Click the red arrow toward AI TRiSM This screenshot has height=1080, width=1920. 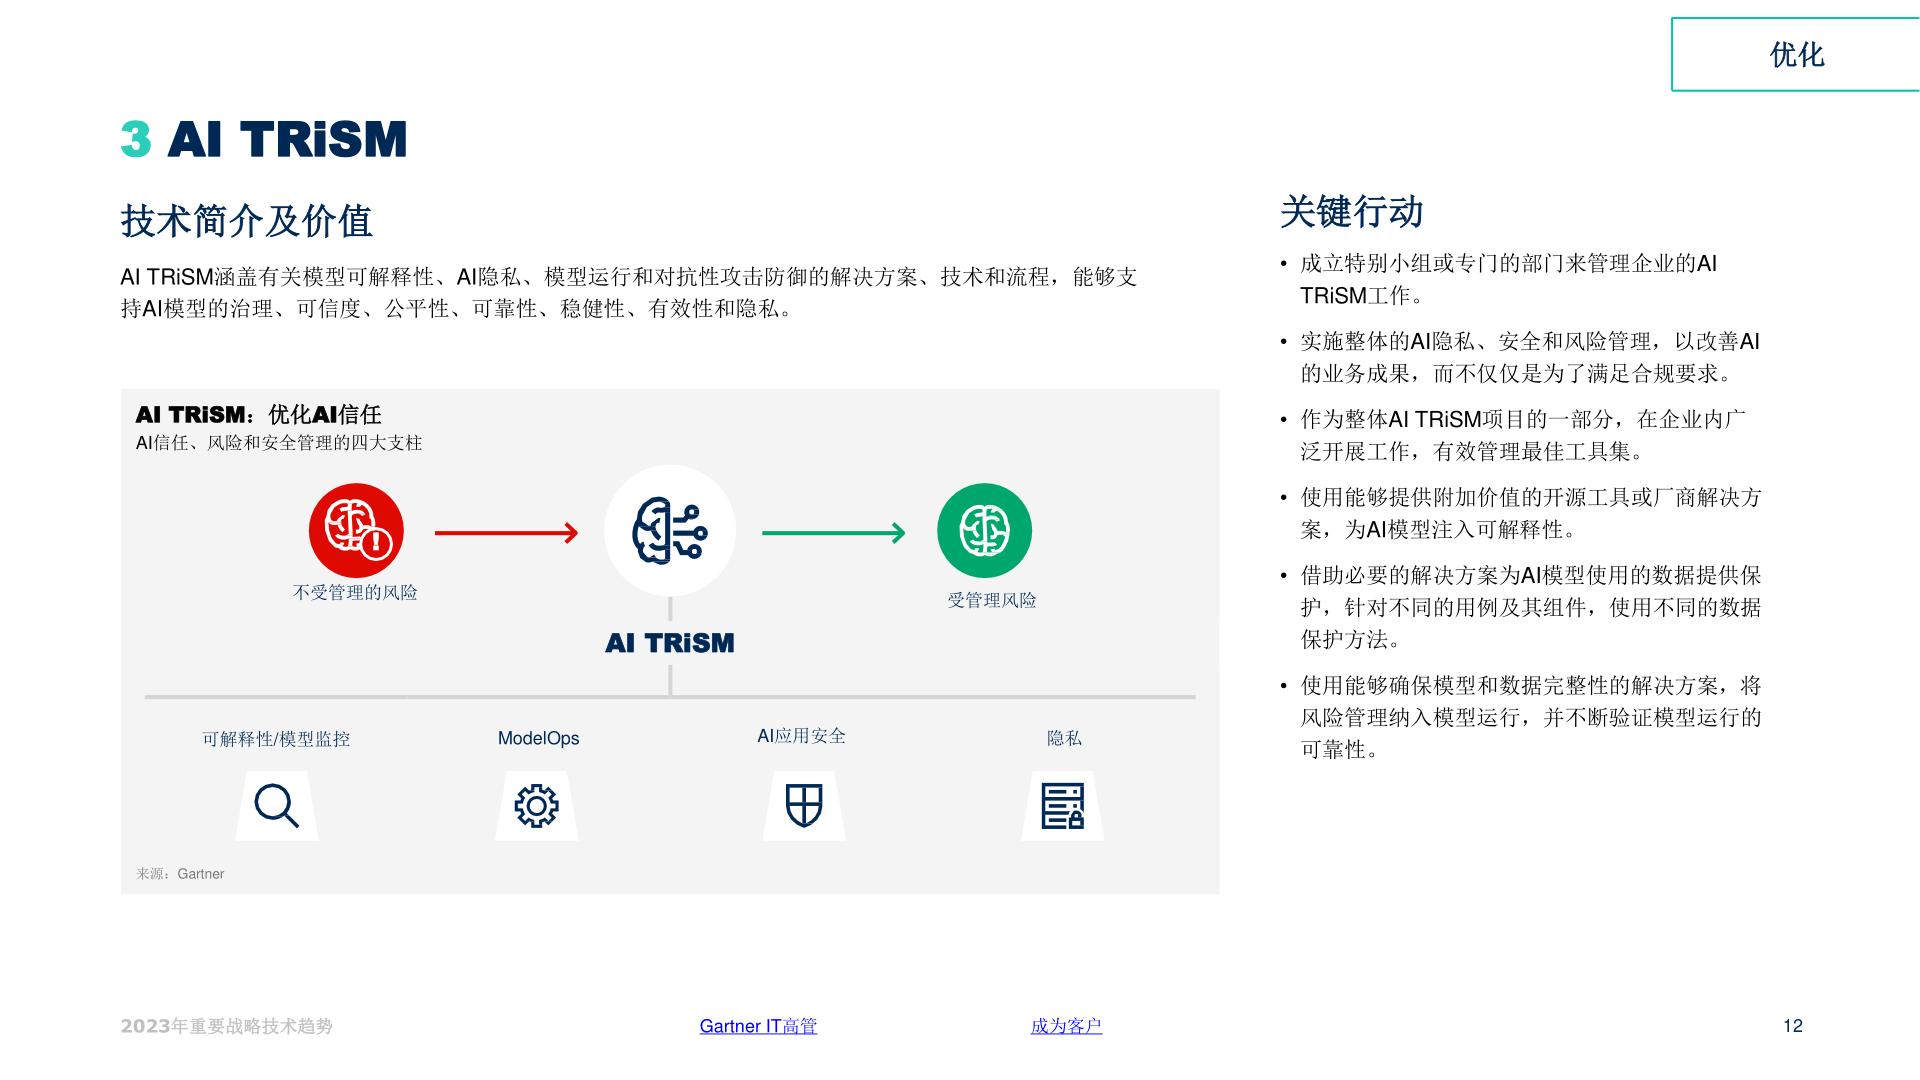pos(507,533)
